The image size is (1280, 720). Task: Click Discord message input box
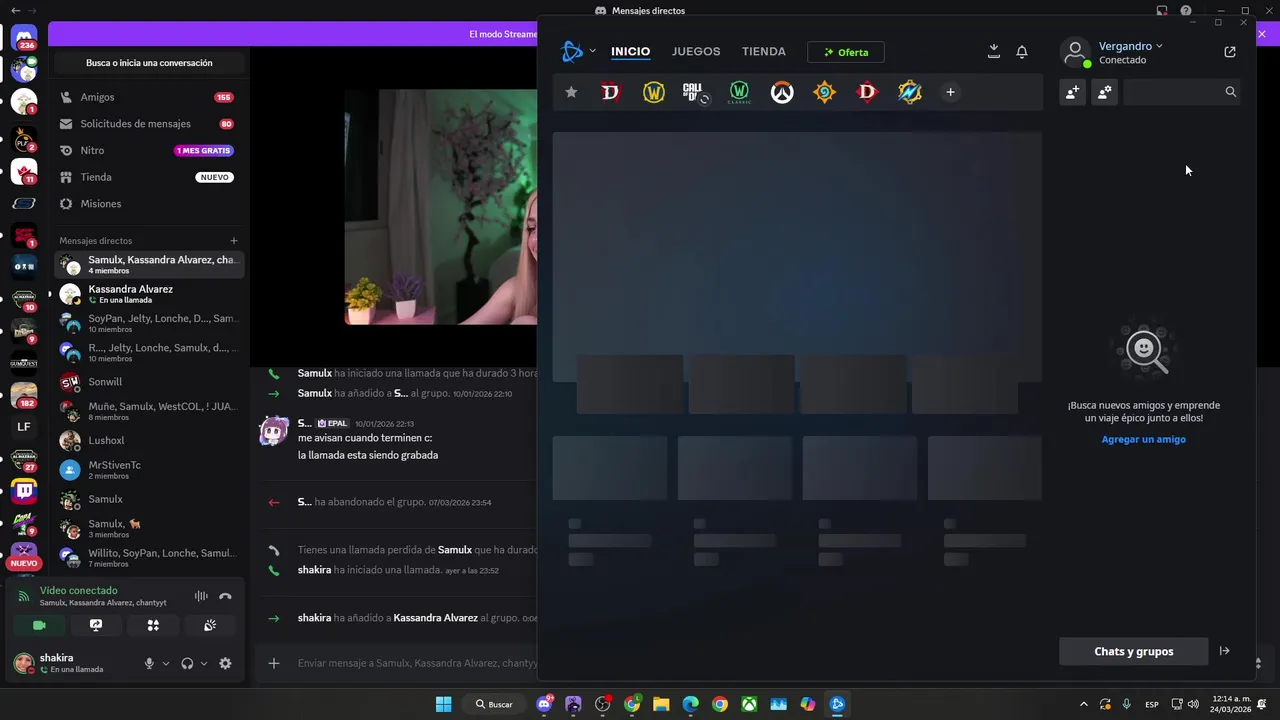[x=417, y=663]
